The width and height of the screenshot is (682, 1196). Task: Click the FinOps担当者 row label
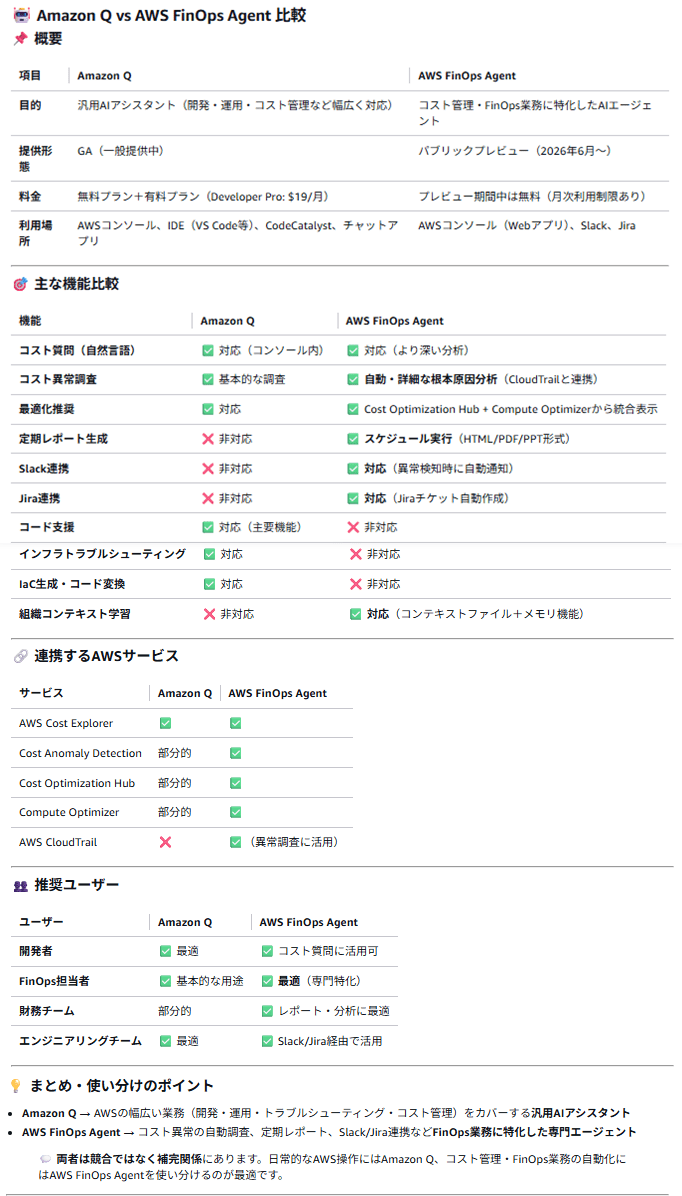tap(53, 981)
